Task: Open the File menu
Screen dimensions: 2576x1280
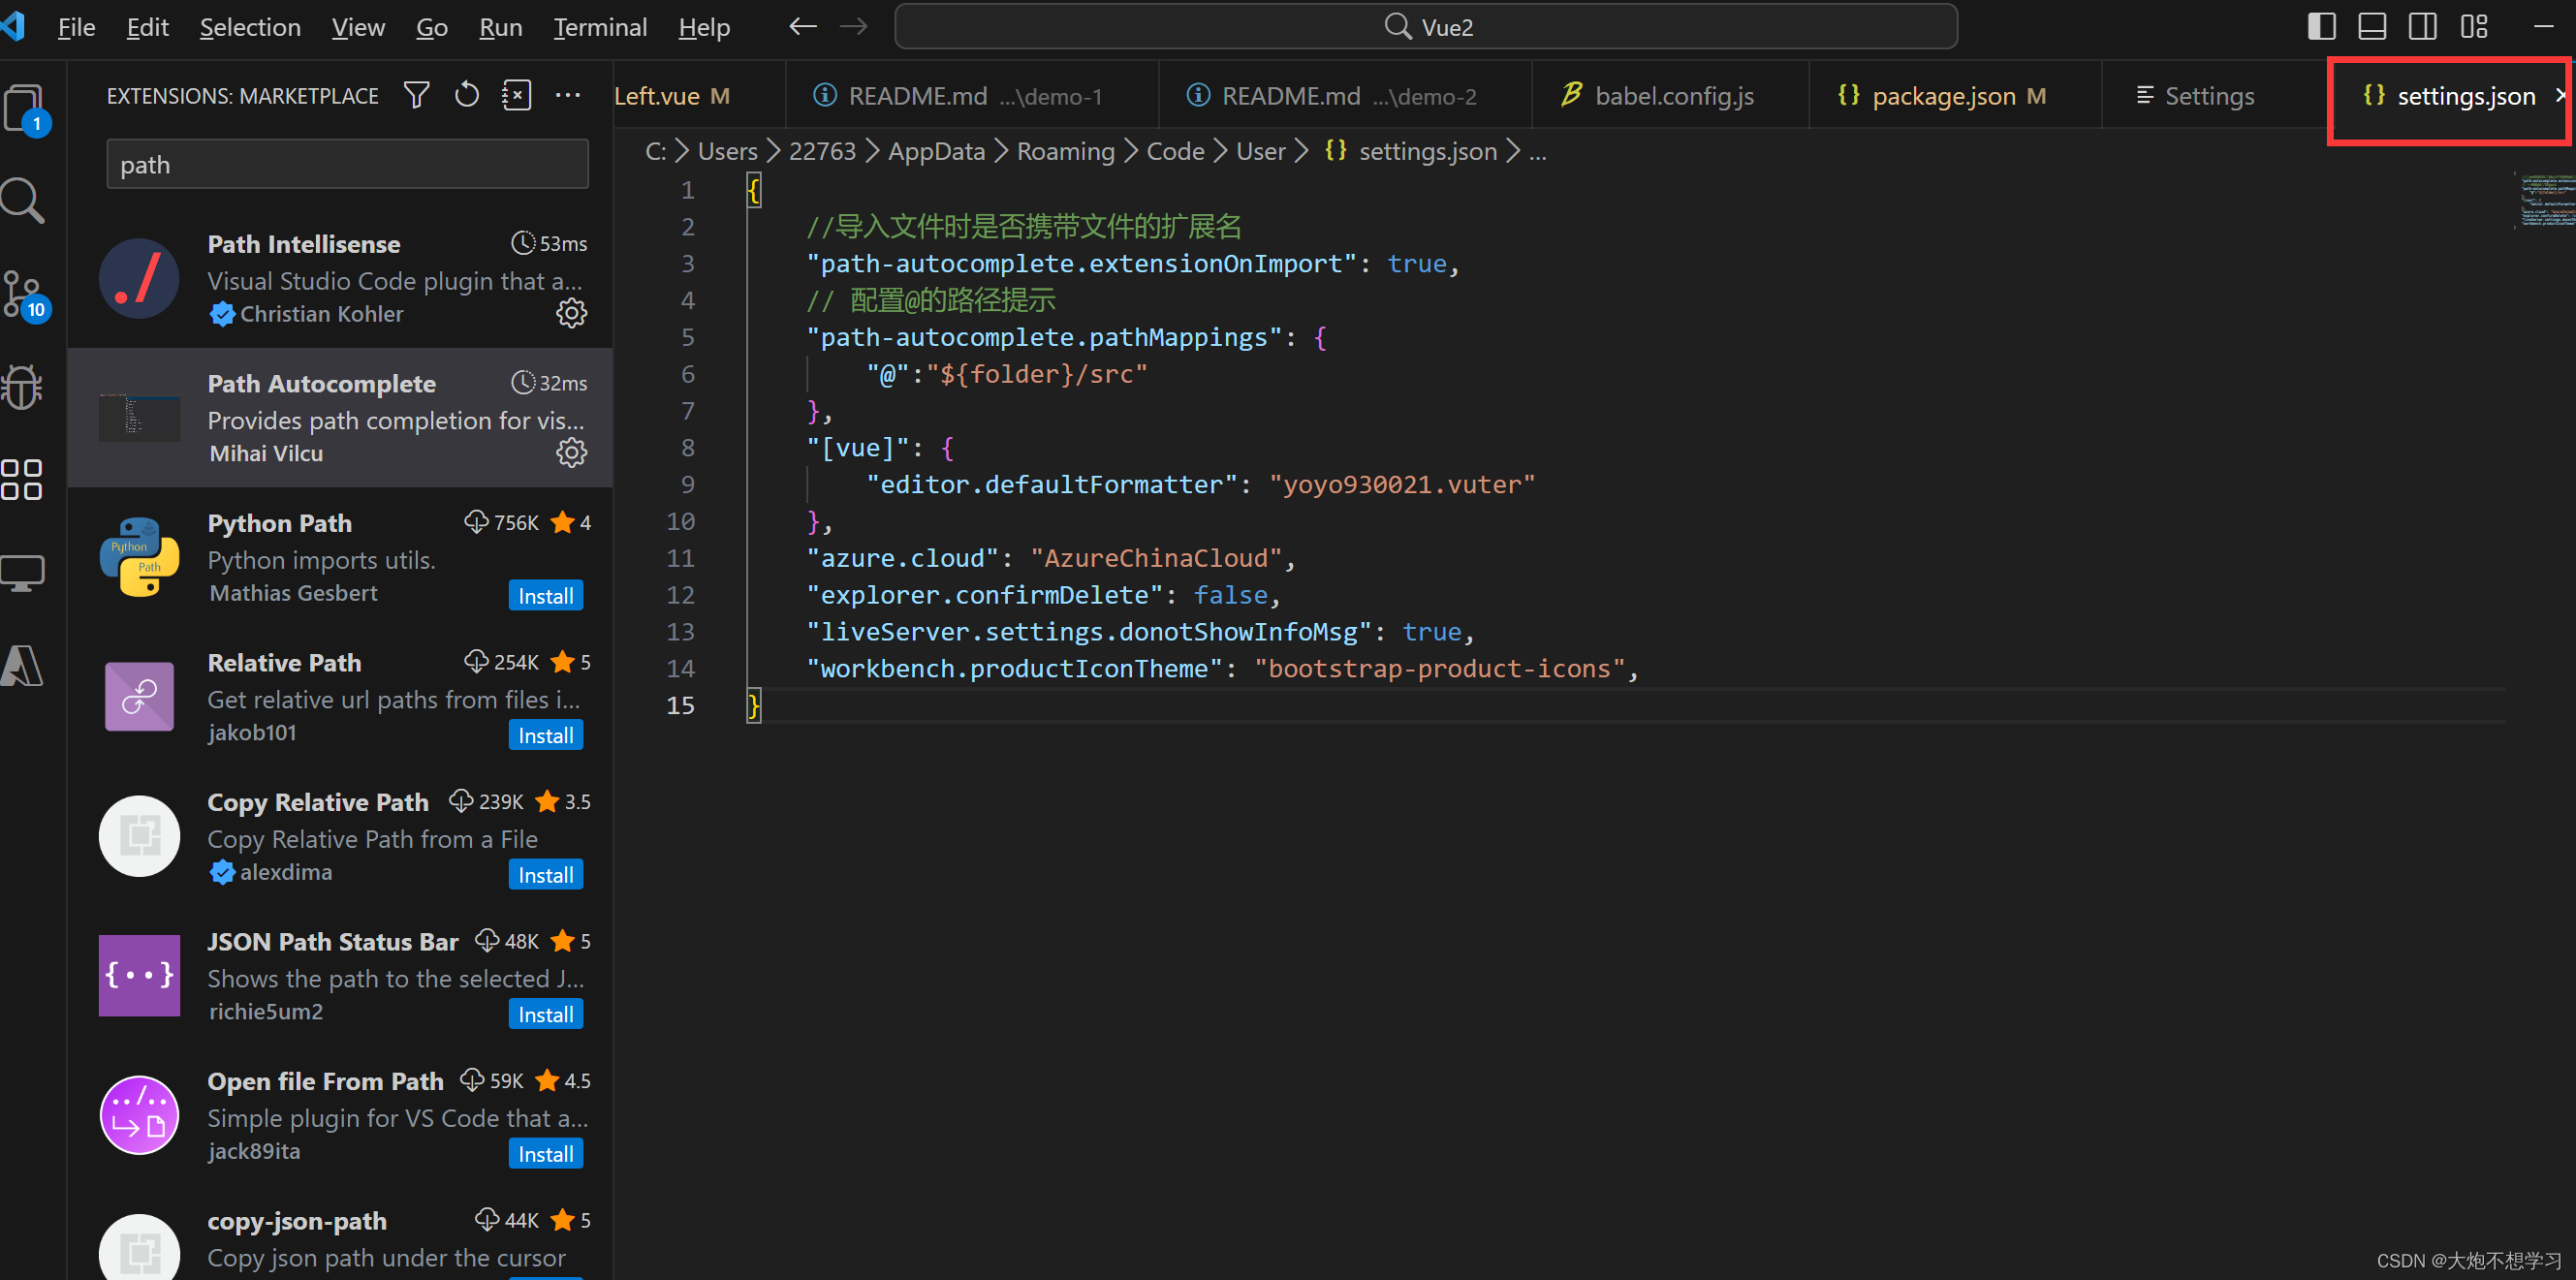Action: click(x=76, y=27)
